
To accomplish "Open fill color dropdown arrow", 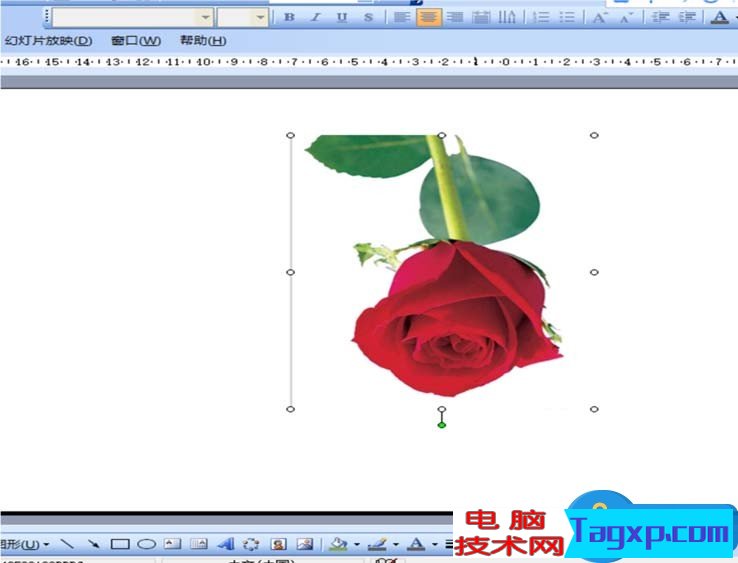I will click(x=357, y=545).
